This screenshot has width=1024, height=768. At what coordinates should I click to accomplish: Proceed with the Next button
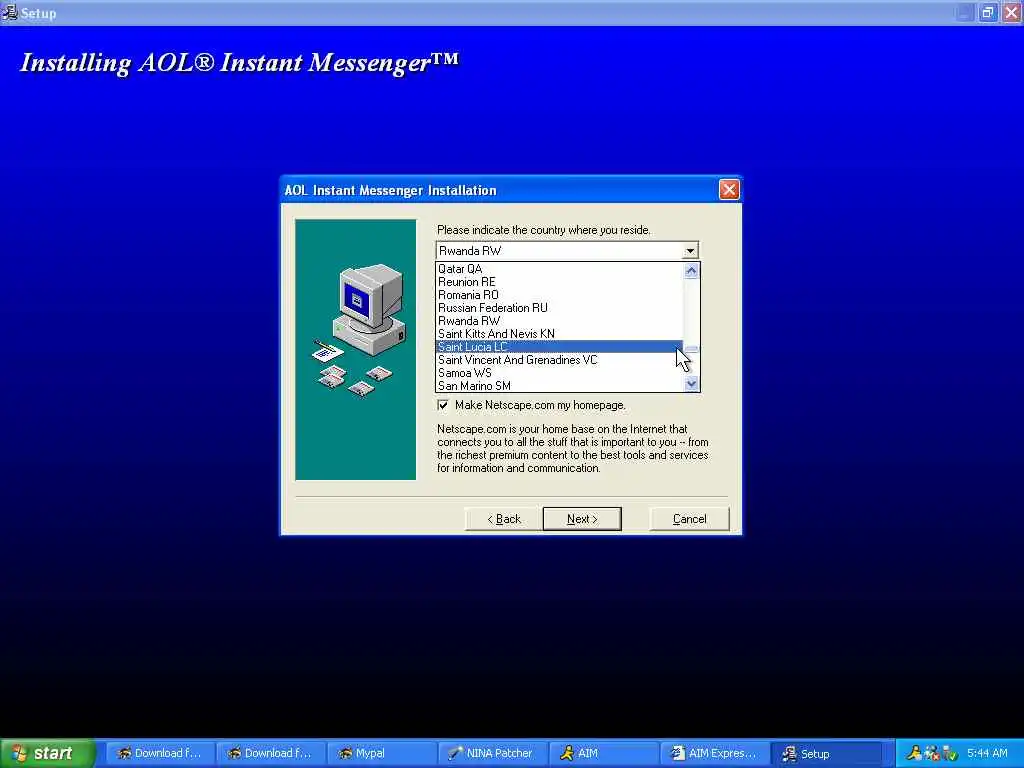582,519
